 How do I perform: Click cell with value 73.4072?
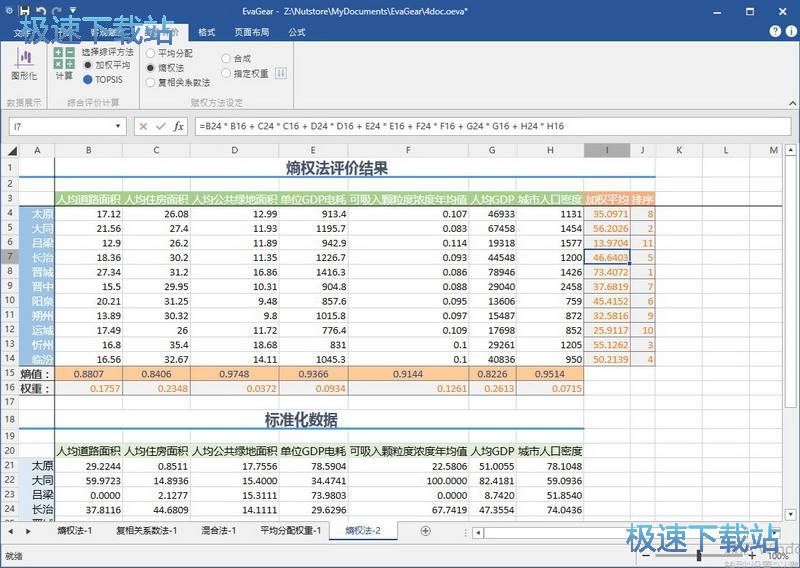[x=607, y=272]
